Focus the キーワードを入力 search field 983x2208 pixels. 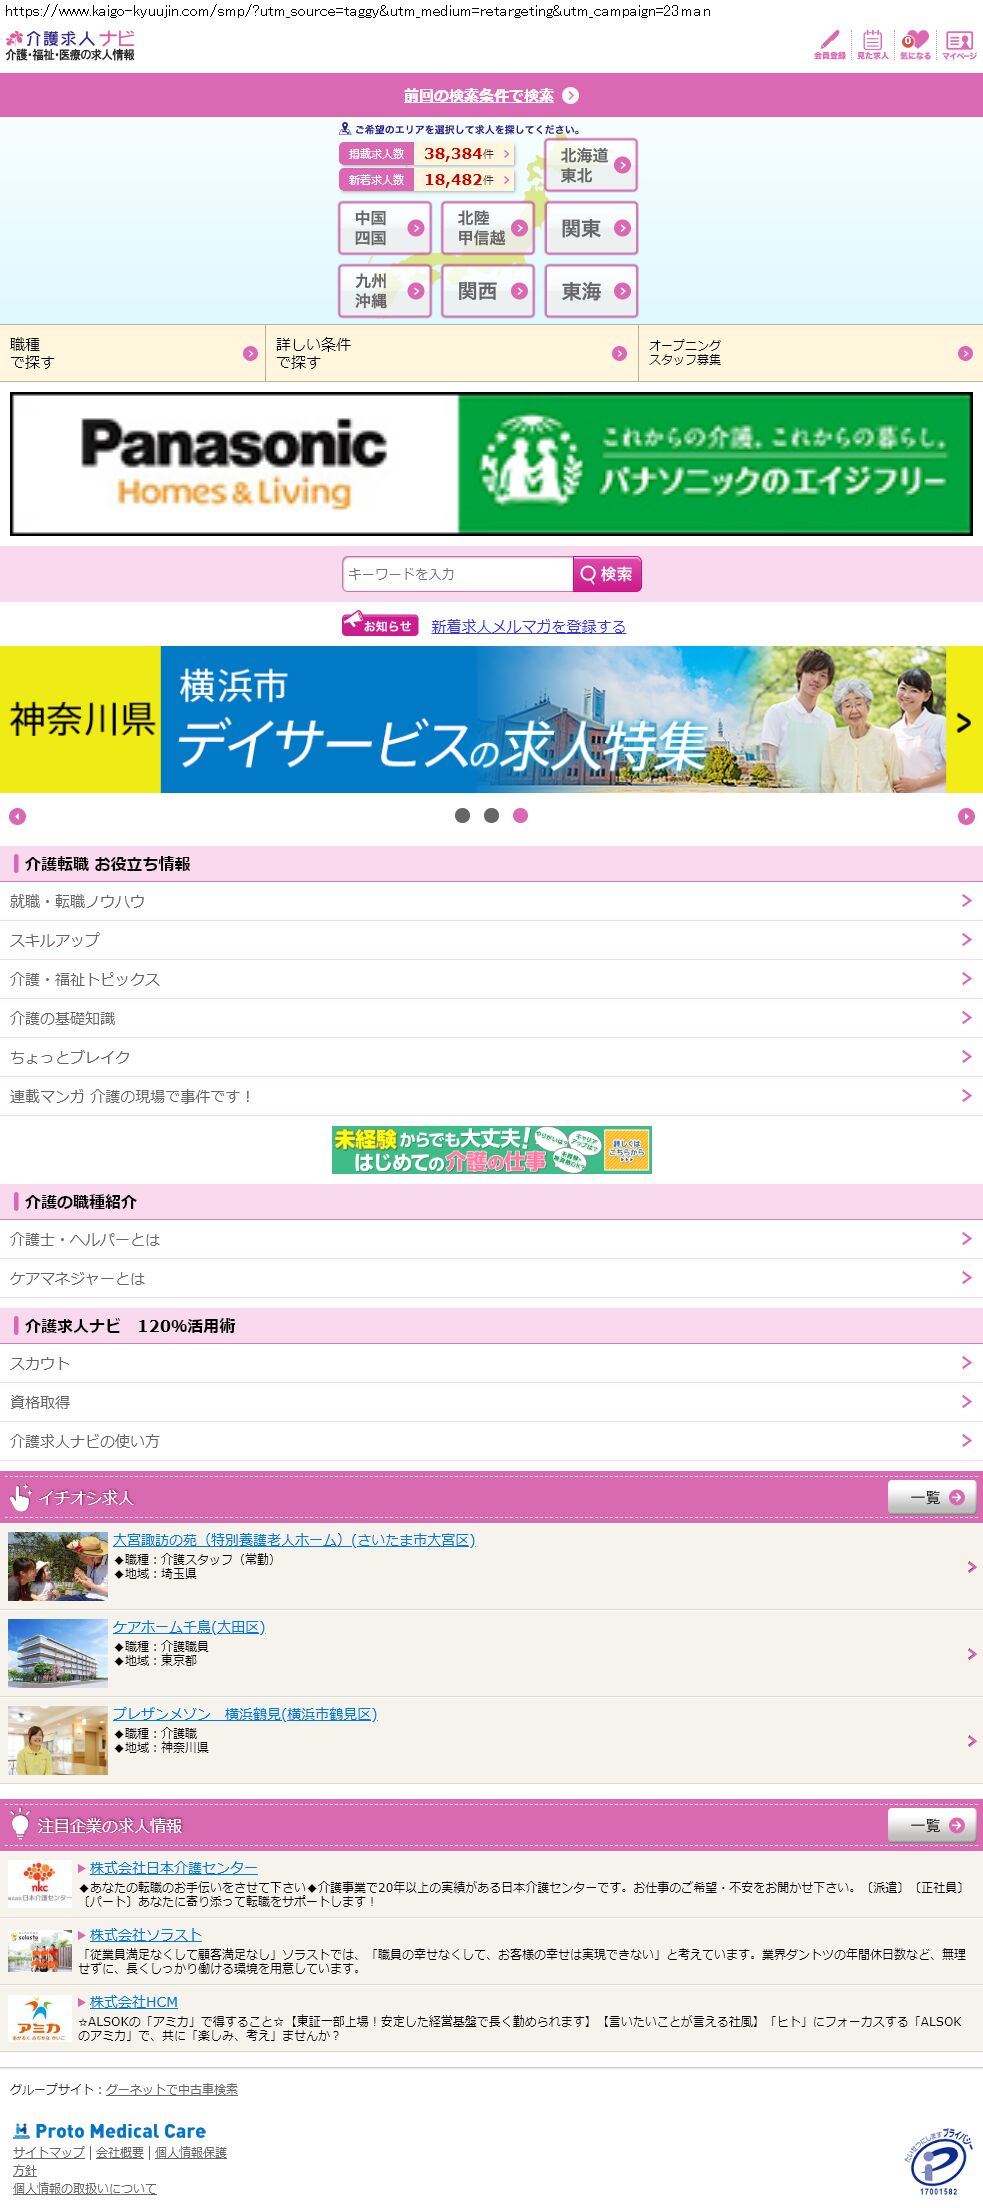click(458, 574)
